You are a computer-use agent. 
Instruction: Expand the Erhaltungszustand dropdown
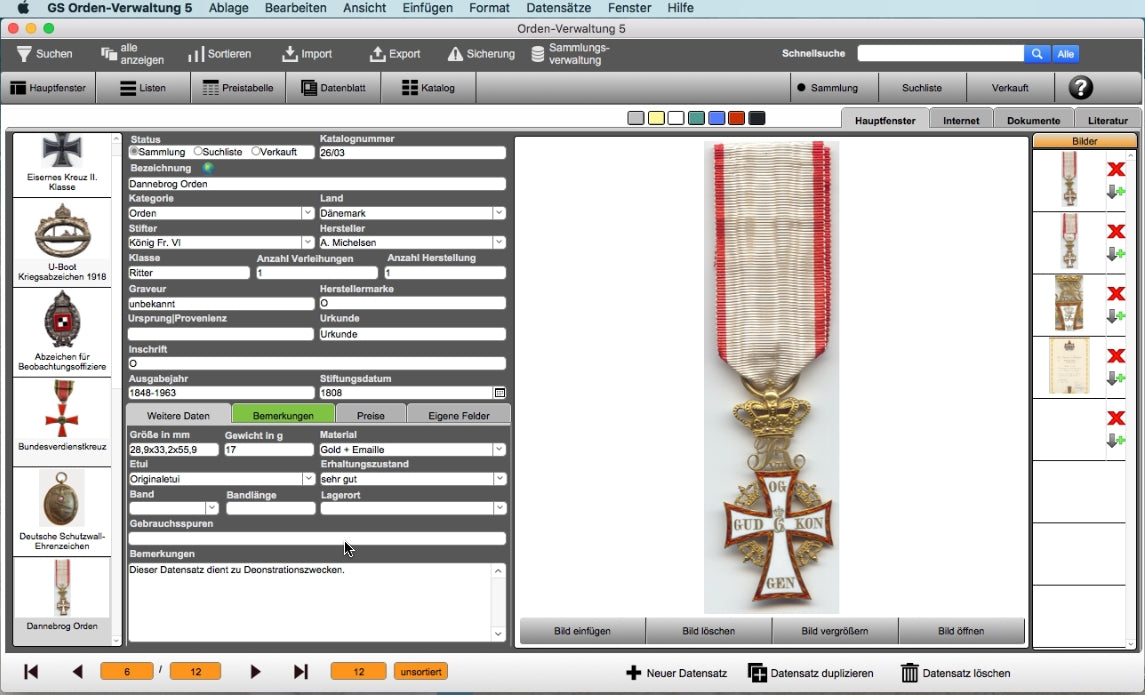coord(498,479)
